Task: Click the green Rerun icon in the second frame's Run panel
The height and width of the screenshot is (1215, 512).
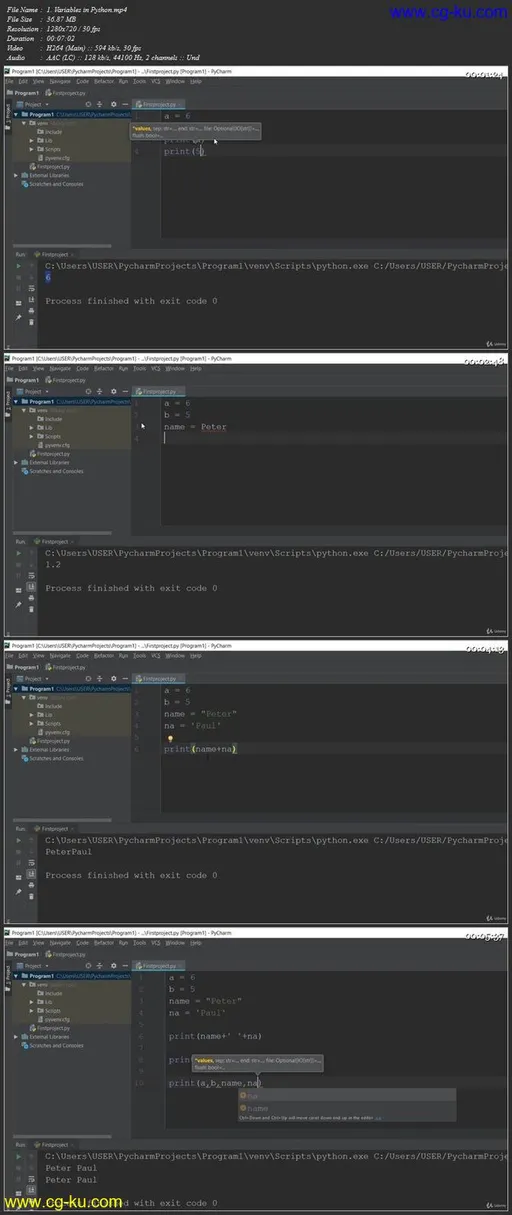Action: pyautogui.click(x=18, y=554)
